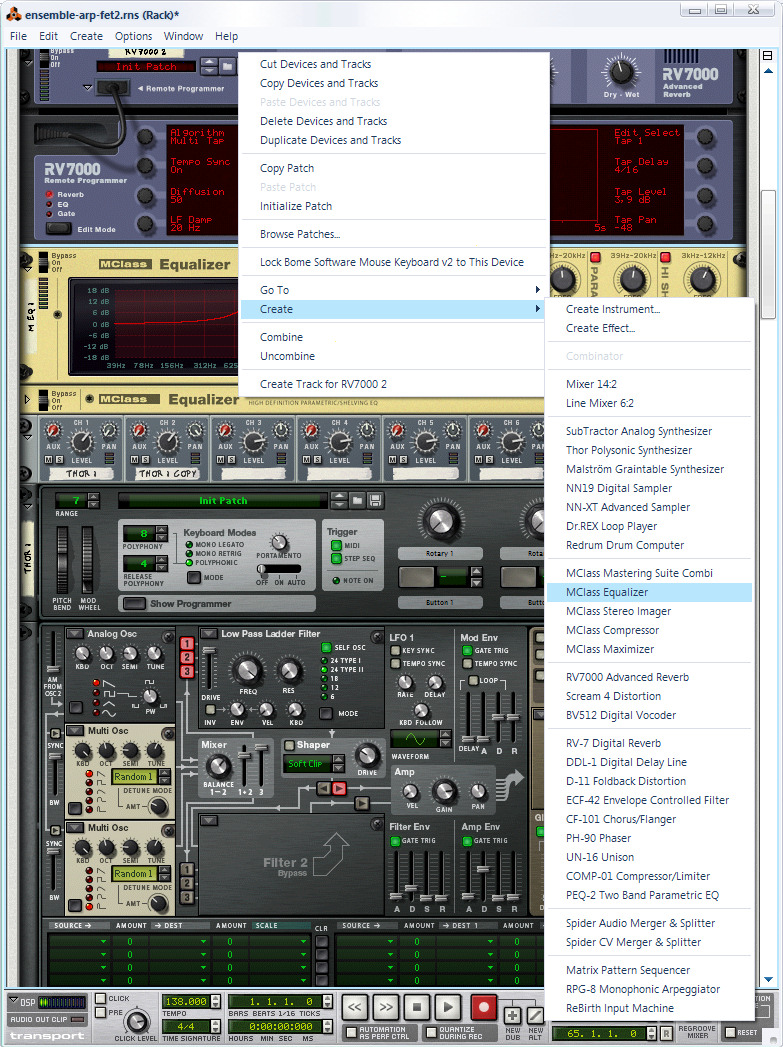Open the Low Pass Ladder Filter type dropdown
This screenshot has height=1047, width=783.
pos(209,634)
